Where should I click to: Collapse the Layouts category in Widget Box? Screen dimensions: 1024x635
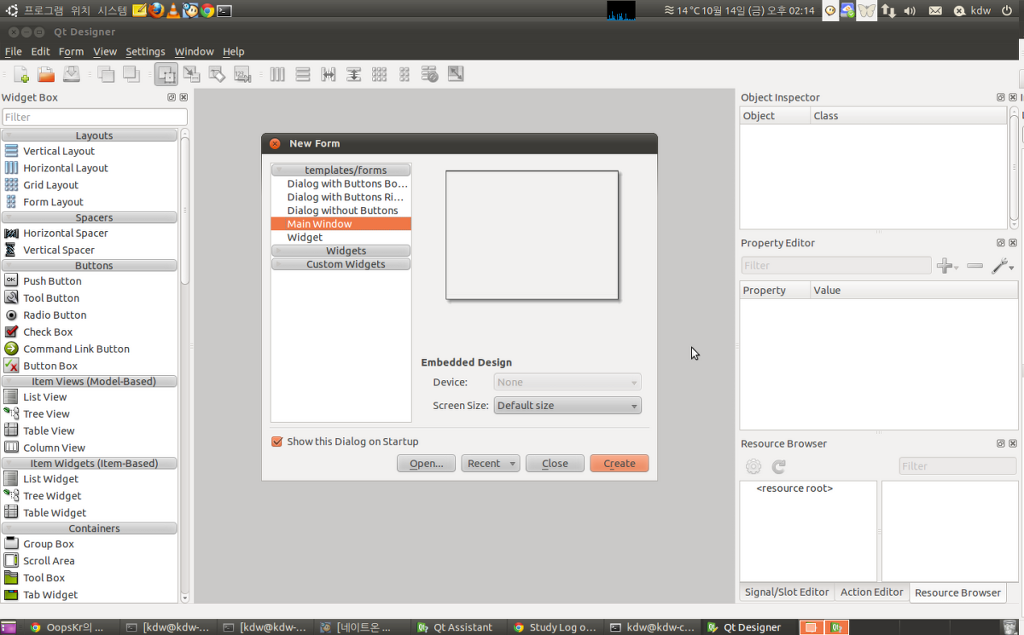tap(89, 135)
